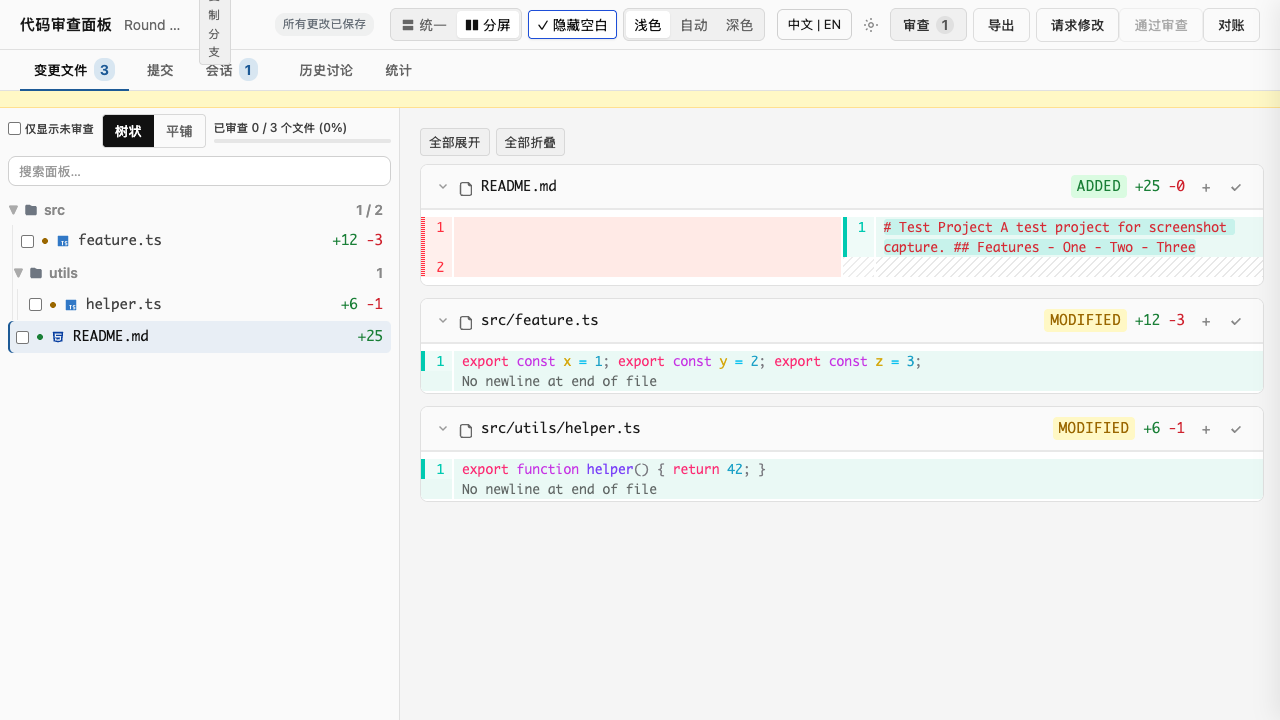Click the 导出 export button
Image resolution: width=1280 pixels, height=720 pixels.
(x=1001, y=25)
